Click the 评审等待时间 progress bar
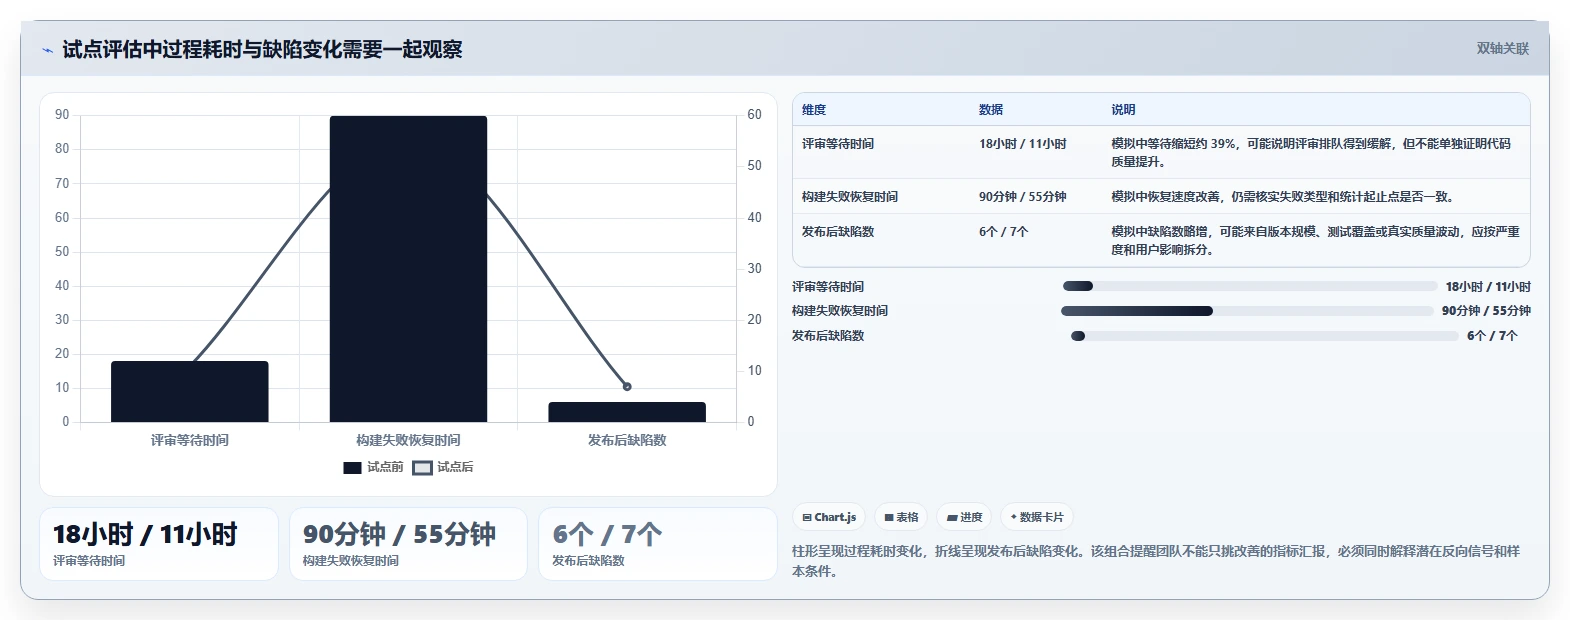Image resolution: width=1570 pixels, height=620 pixels. [x=1249, y=286]
